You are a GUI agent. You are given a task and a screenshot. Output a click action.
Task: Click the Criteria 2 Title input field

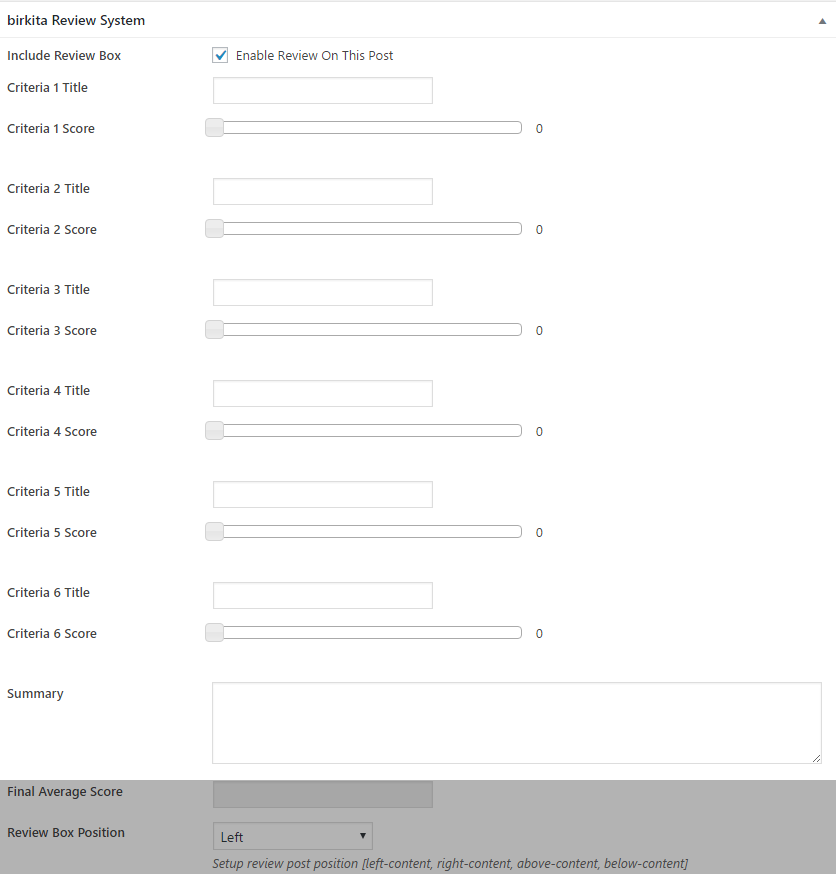tap(322, 192)
